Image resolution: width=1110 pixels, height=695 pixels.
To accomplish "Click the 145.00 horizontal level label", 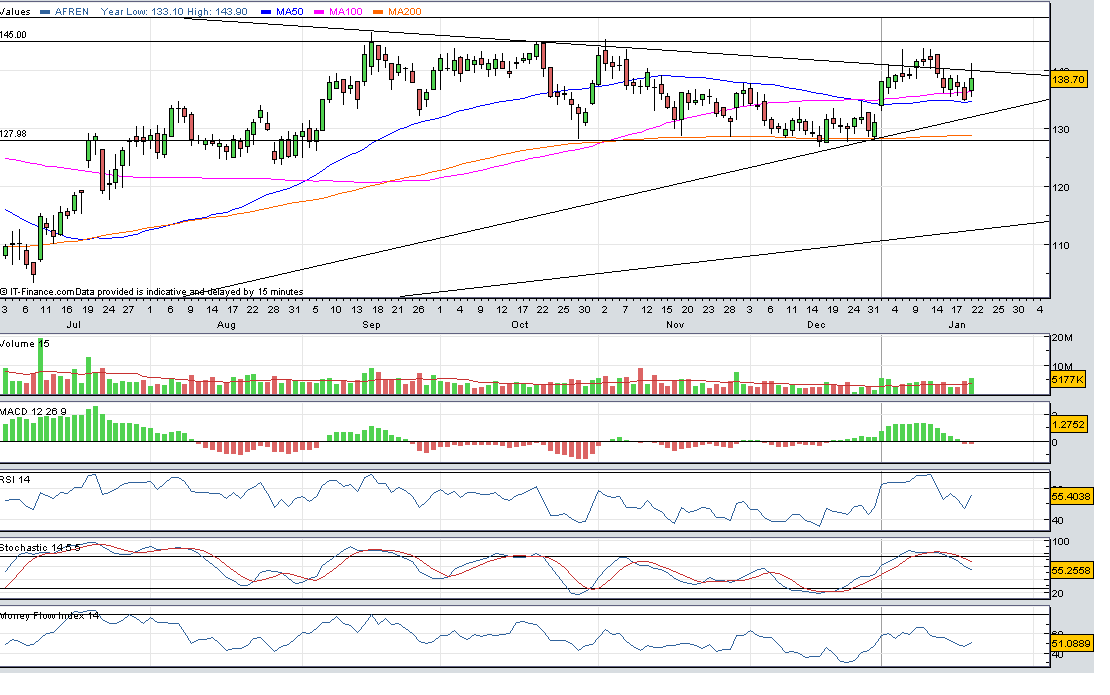I will tap(14, 35).
